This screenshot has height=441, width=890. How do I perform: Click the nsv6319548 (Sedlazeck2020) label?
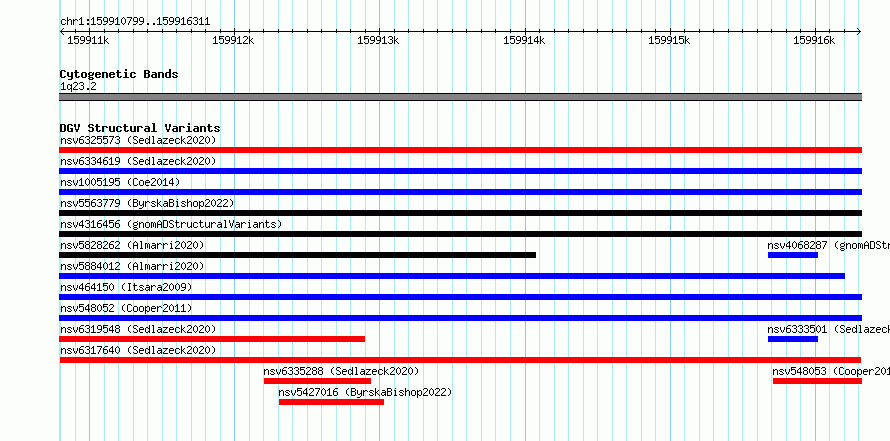[x=138, y=329]
